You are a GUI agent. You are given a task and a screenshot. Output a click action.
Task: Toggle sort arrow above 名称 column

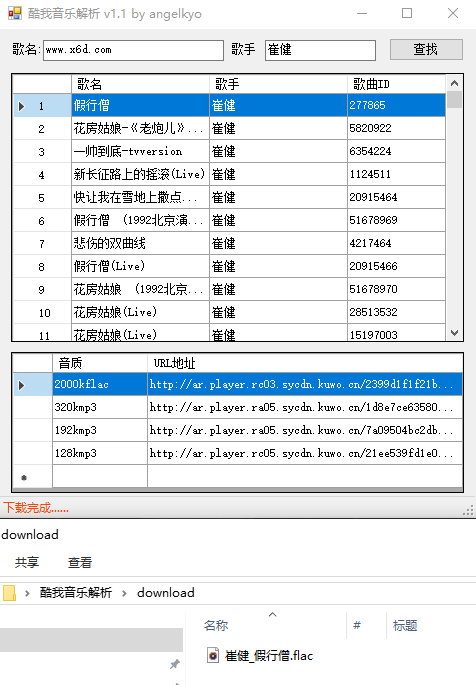pos(272,614)
